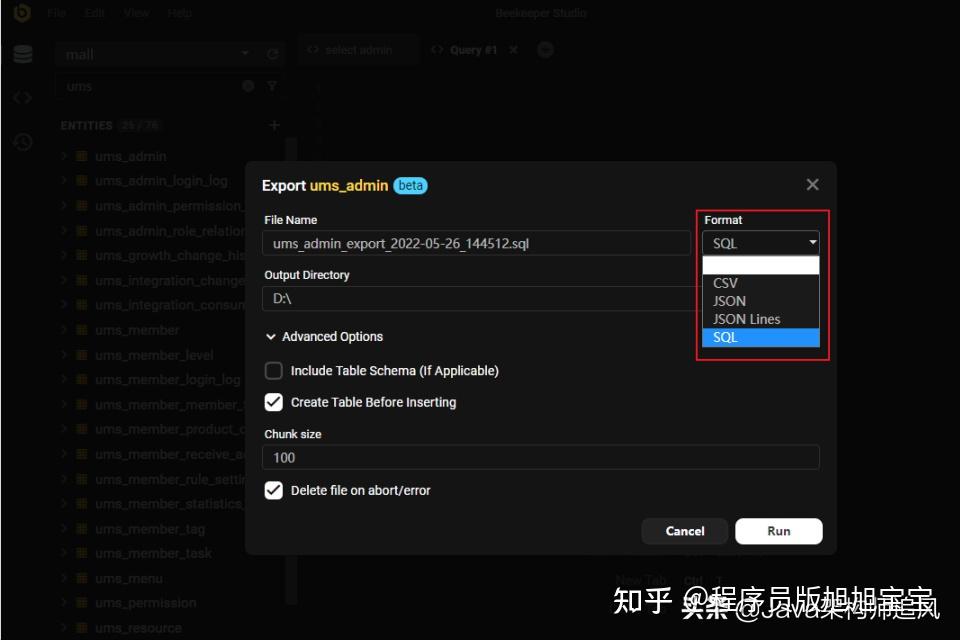
Task: Switch to the select admin tab
Action: (358, 50)
